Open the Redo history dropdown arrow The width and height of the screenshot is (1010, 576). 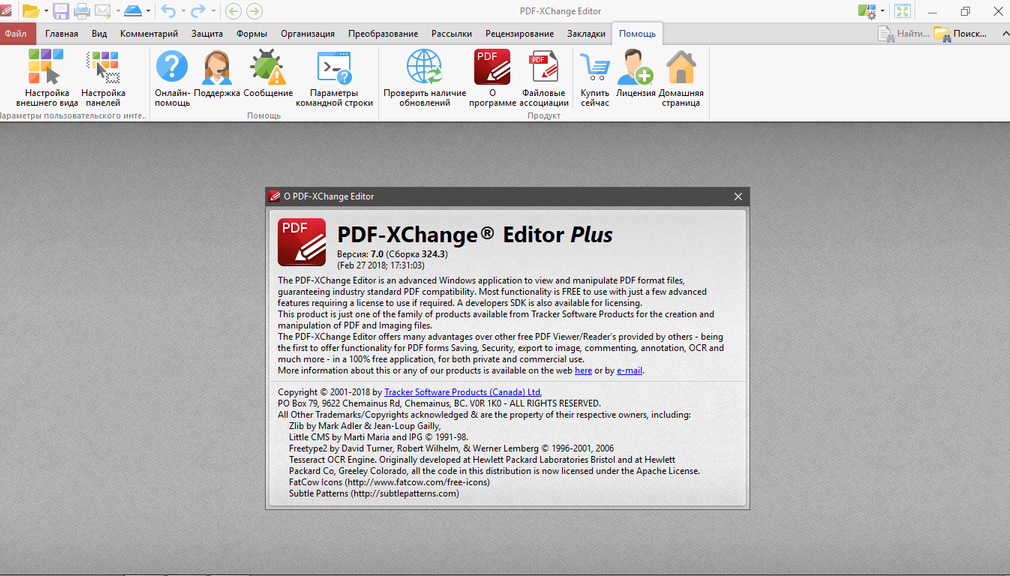click(213, 11)
